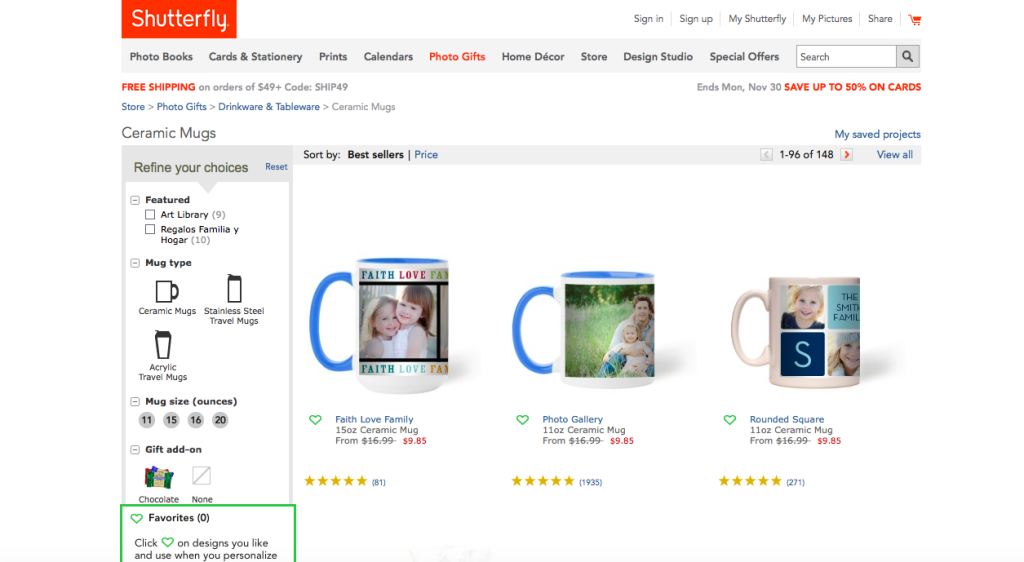Image resolution: width=1024 pixels, height=562 pixels.
Task: Choose the Stainless Steel Travel Mugs icon
Action: [234, 289]
